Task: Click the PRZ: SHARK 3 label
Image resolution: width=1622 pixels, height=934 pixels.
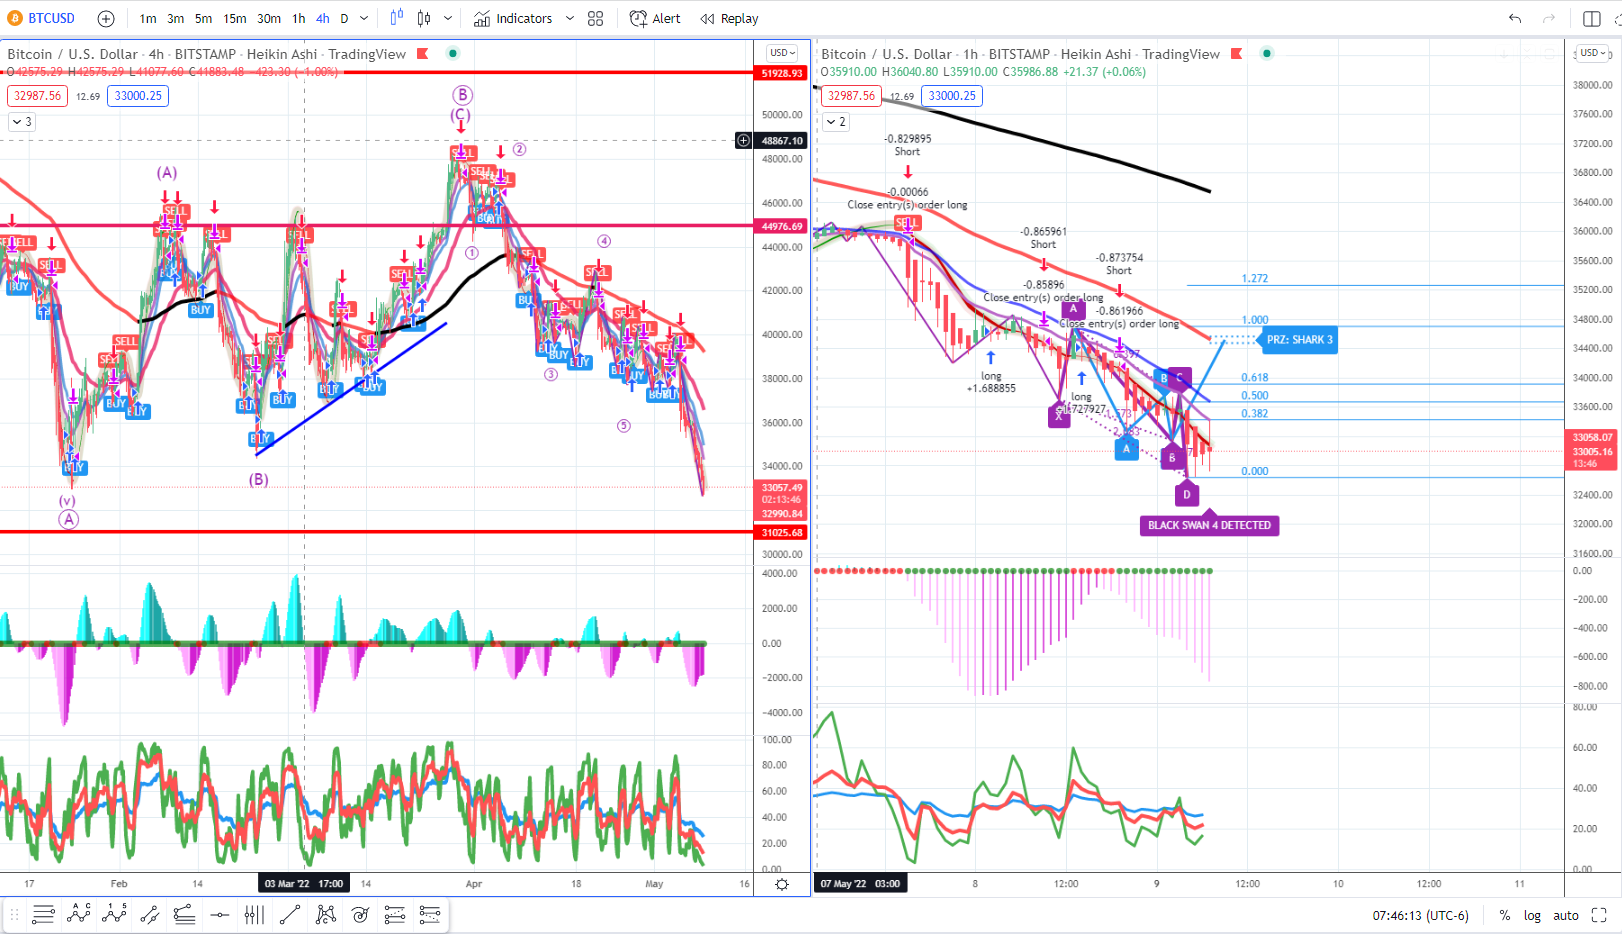Action: click(x=1299, y=340)
